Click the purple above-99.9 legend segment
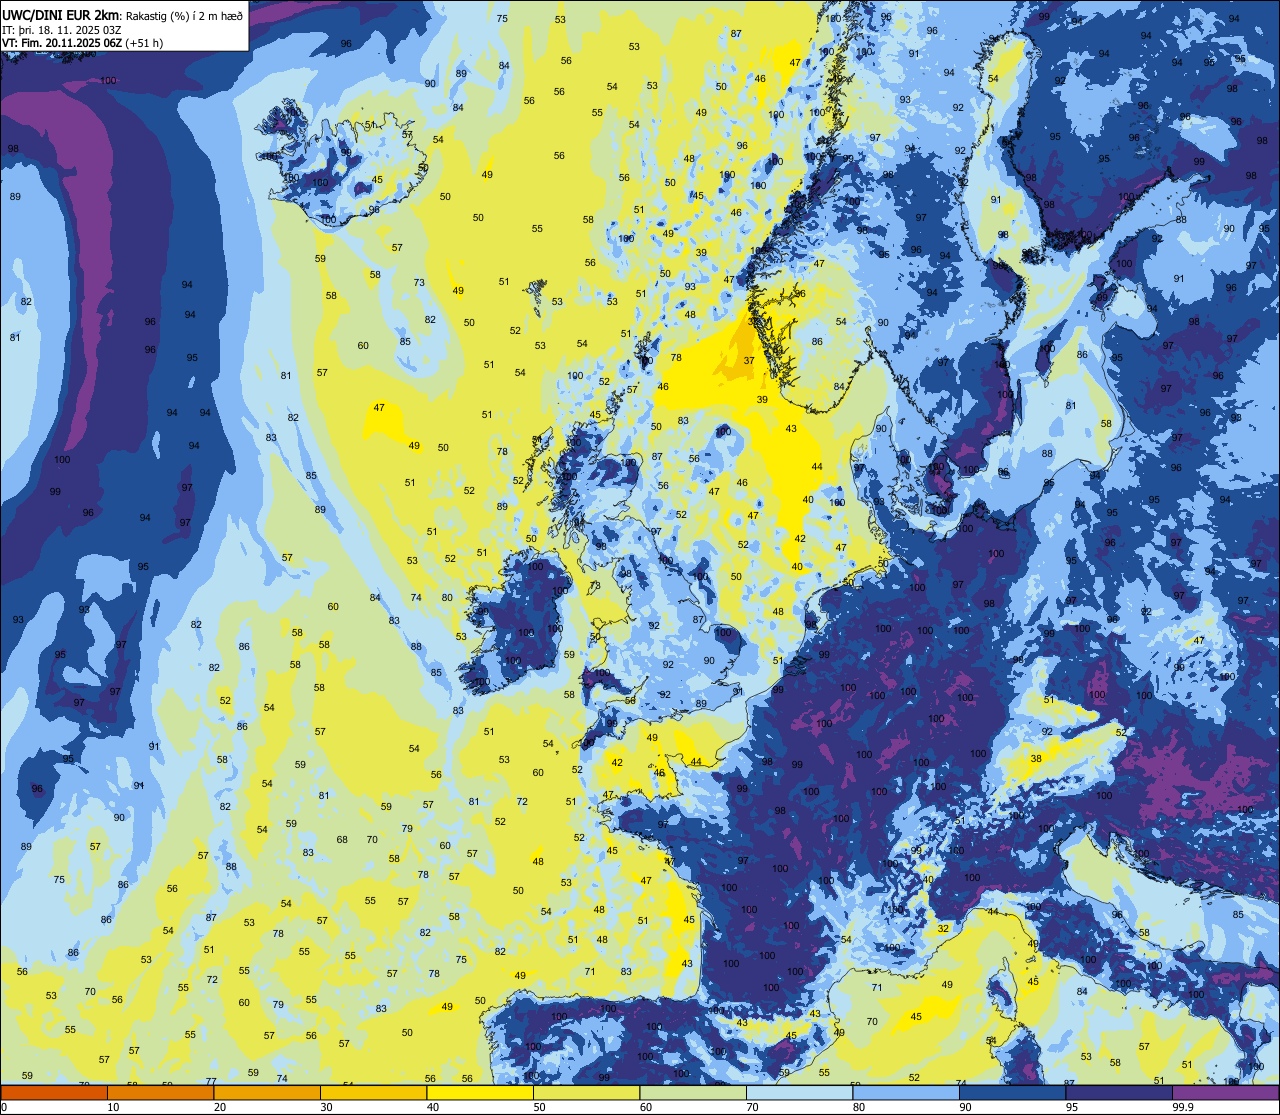The height and width of the screenshot is (1115, 1280). coord(1226,1092)
